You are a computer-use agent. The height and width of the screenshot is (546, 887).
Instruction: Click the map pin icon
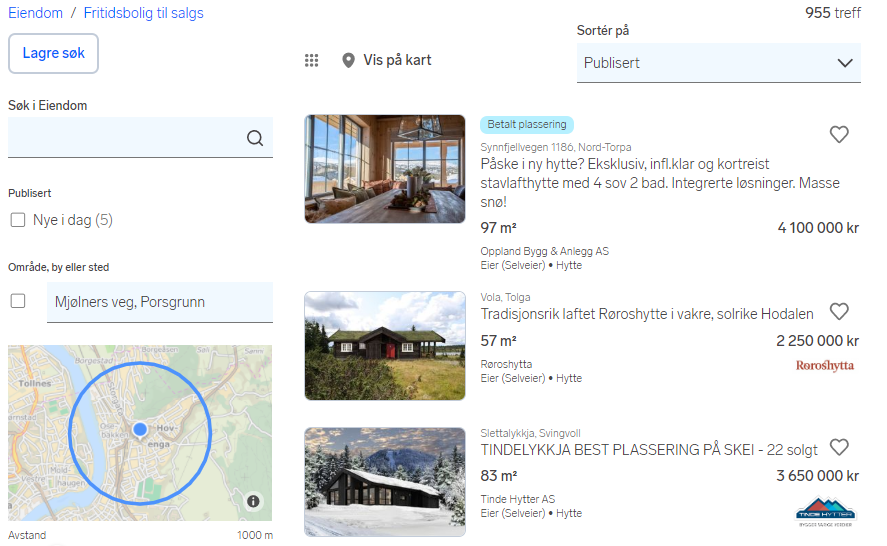(348, 61)
